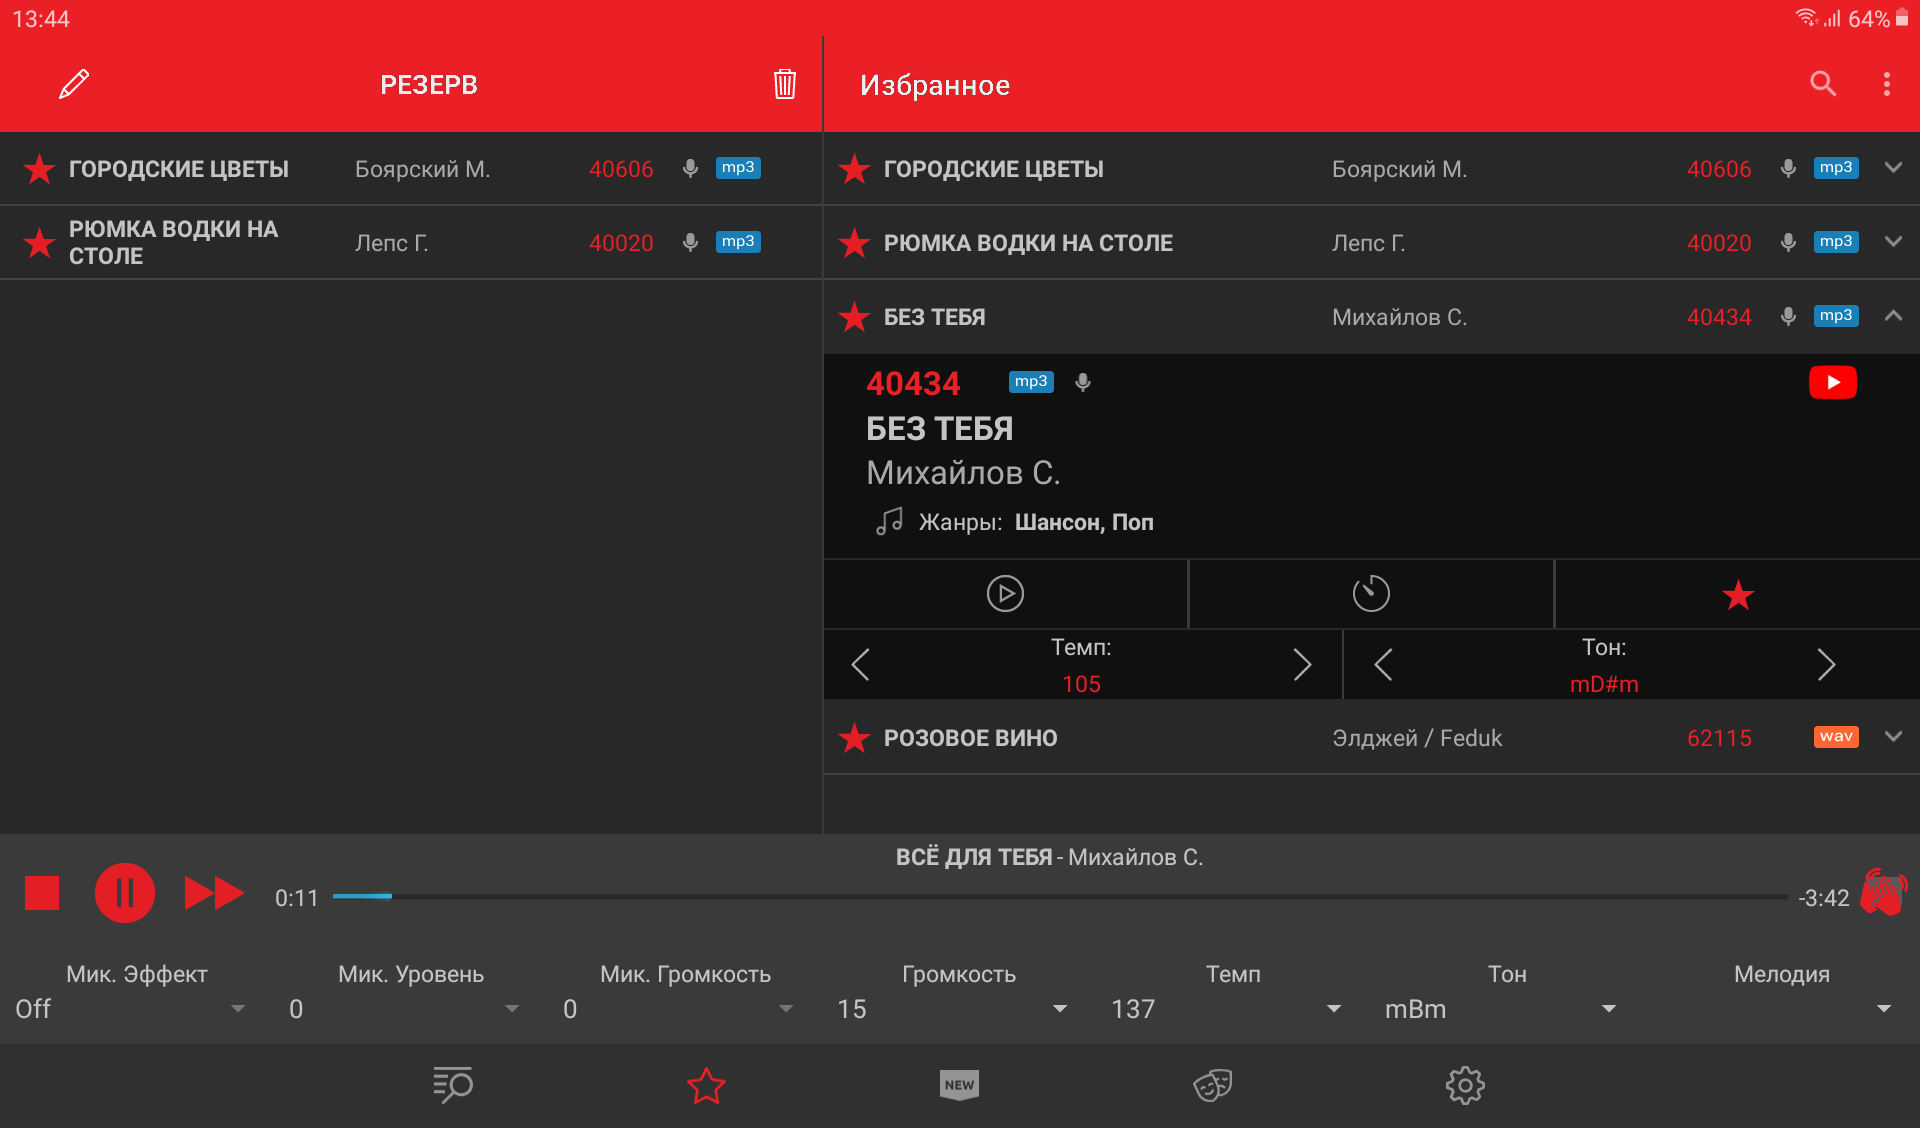Click Wi-Fi icon in status bar
This screenshot has width=1920, height=1128.
pyautogui.click(x=1806, y=17)
